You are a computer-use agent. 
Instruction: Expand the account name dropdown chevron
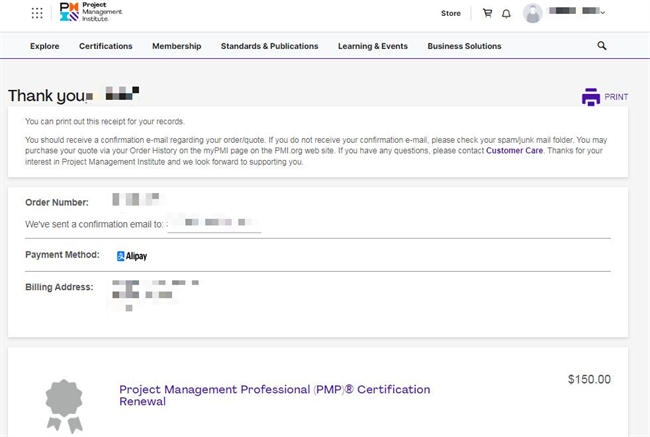click(x=603, y=13)
